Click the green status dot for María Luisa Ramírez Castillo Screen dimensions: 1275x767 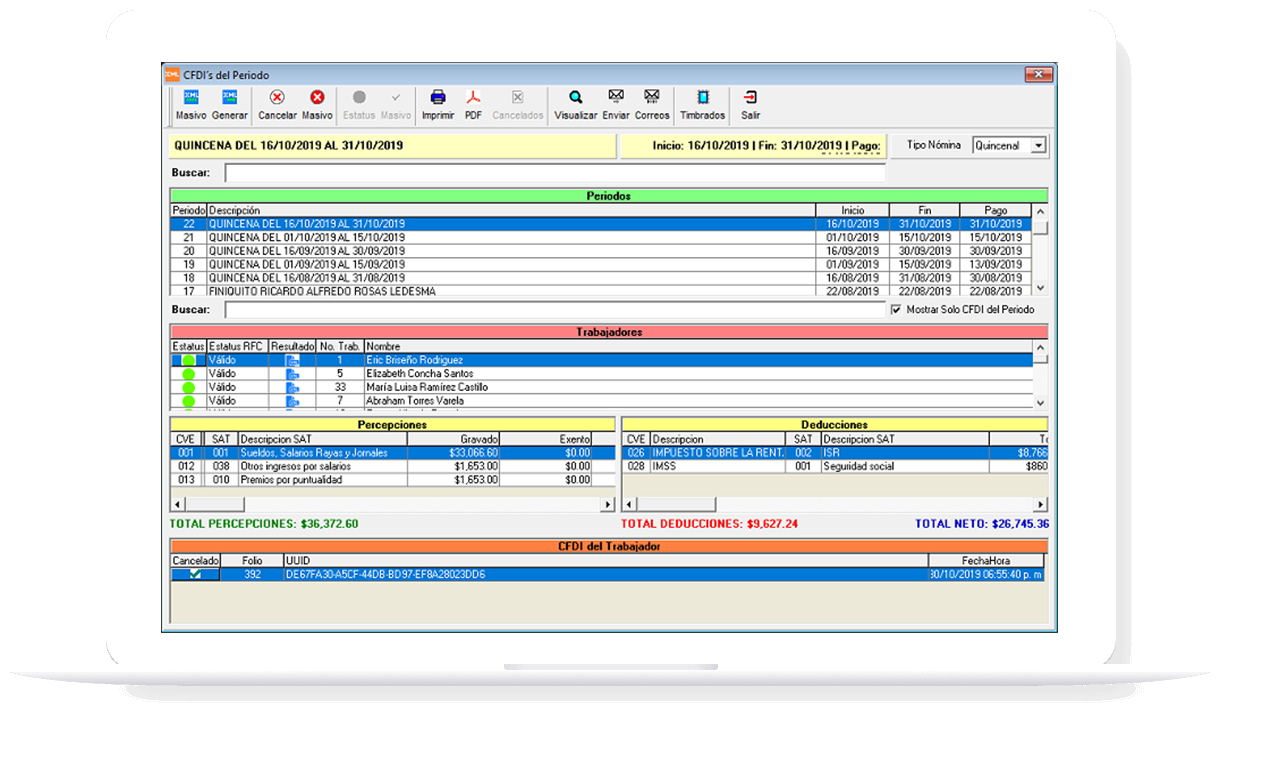[x=188, y=388]
